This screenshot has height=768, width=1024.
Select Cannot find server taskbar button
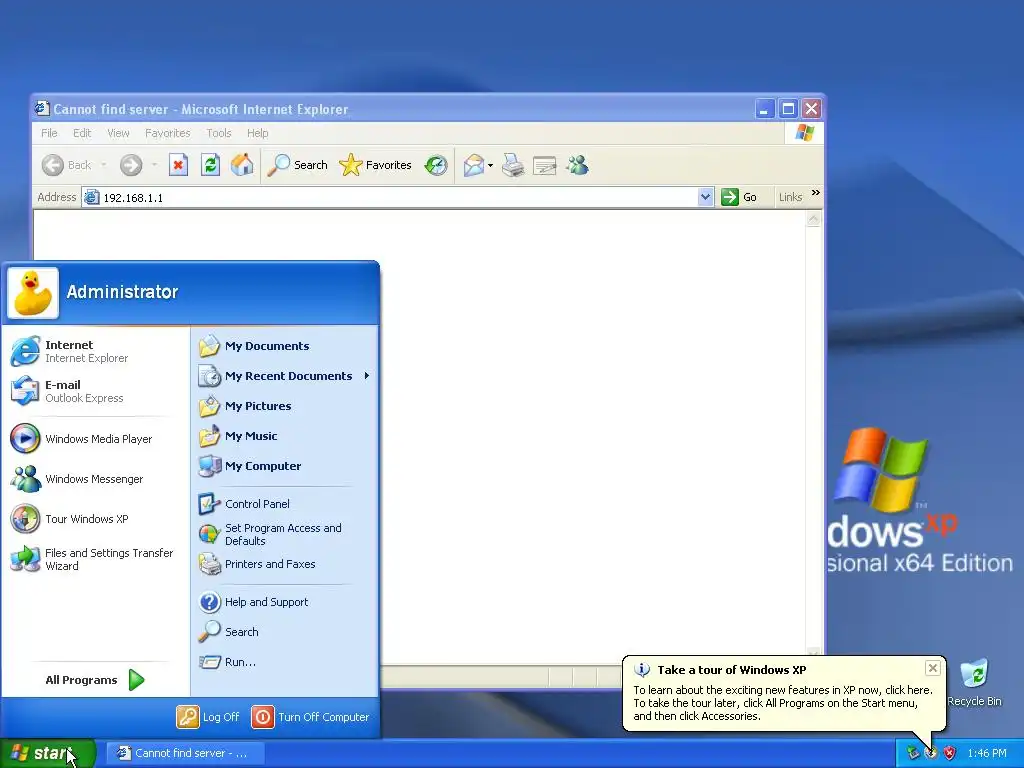[185, 753]
